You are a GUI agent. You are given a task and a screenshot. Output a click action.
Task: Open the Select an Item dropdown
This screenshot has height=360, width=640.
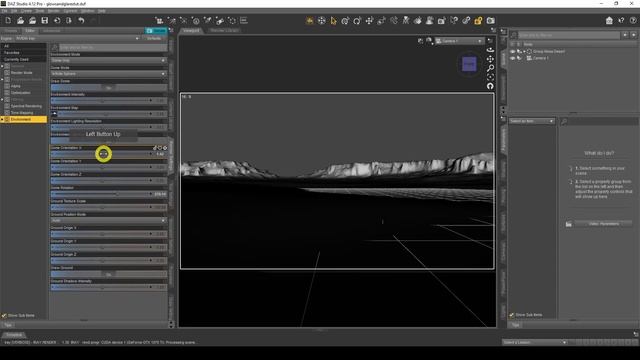(x=531, y=121)
